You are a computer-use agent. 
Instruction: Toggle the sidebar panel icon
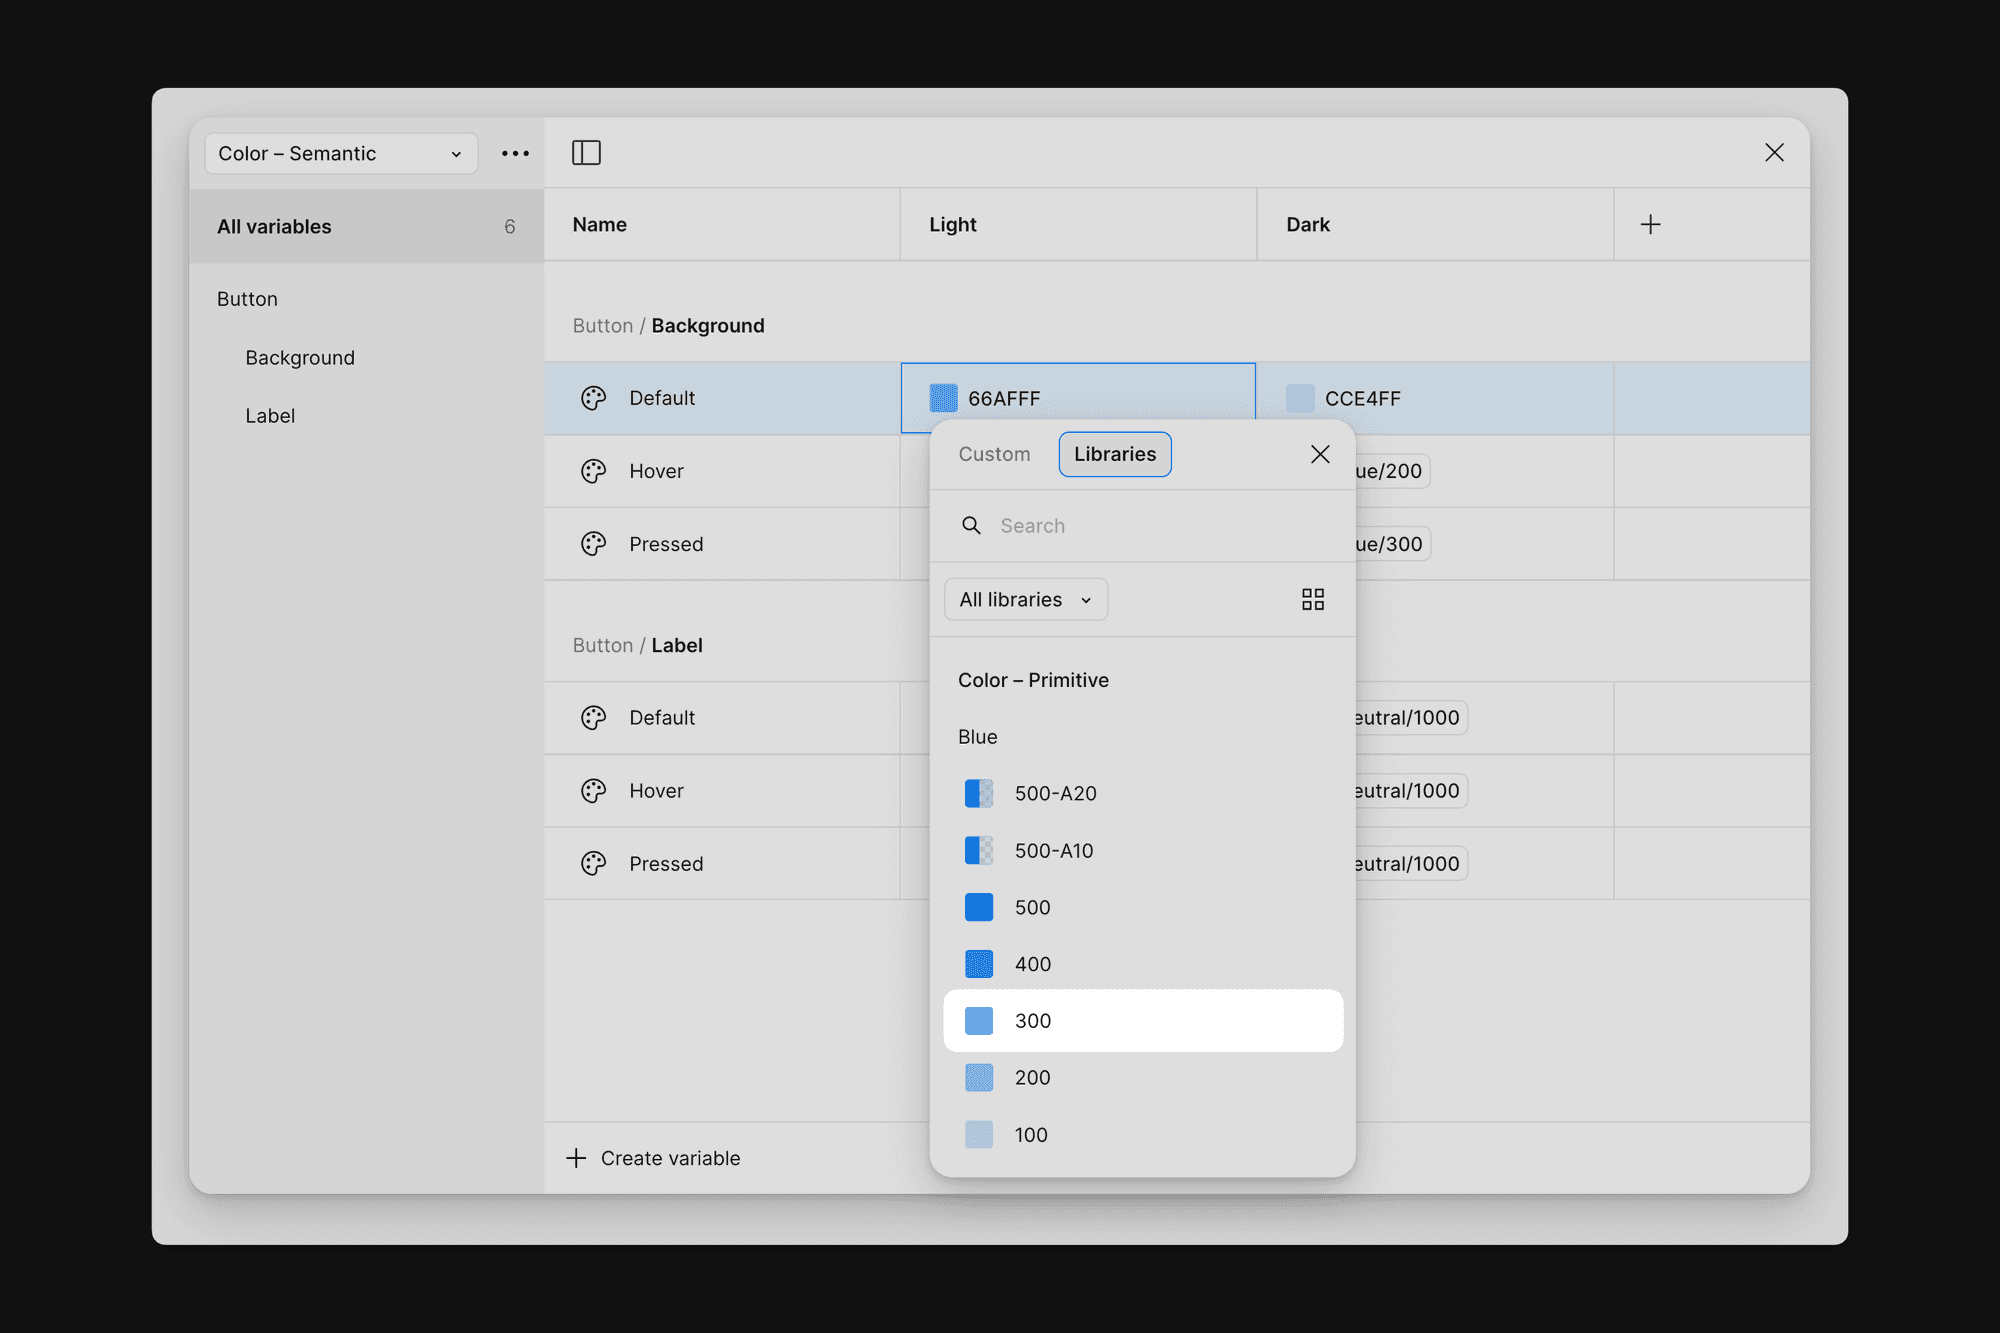tap(586, 153)
